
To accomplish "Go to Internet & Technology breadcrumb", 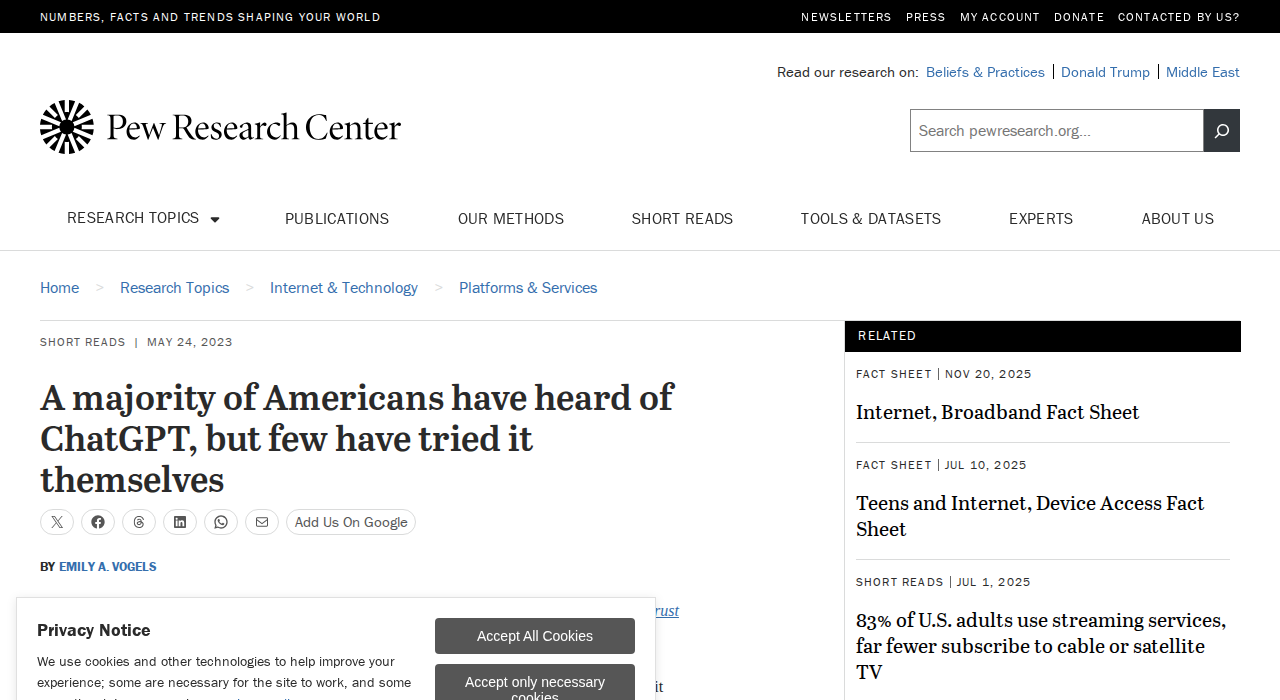I will click(344, 288).
